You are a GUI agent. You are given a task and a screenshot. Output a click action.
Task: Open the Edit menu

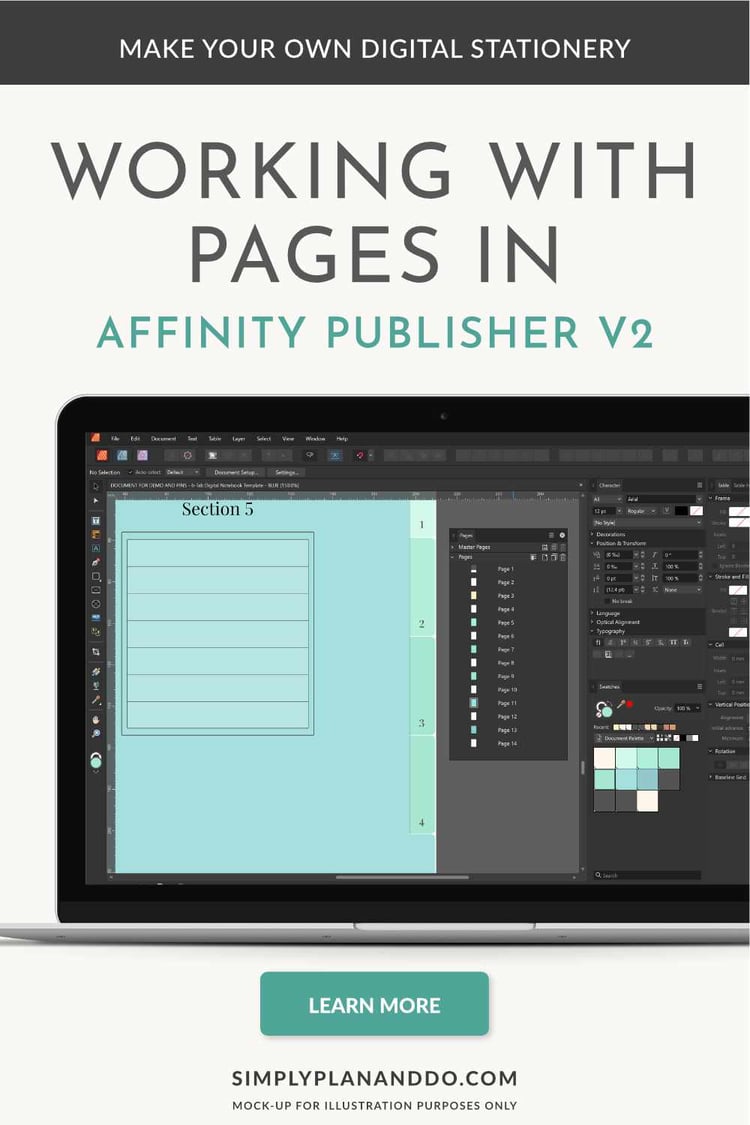click(135, 438)
